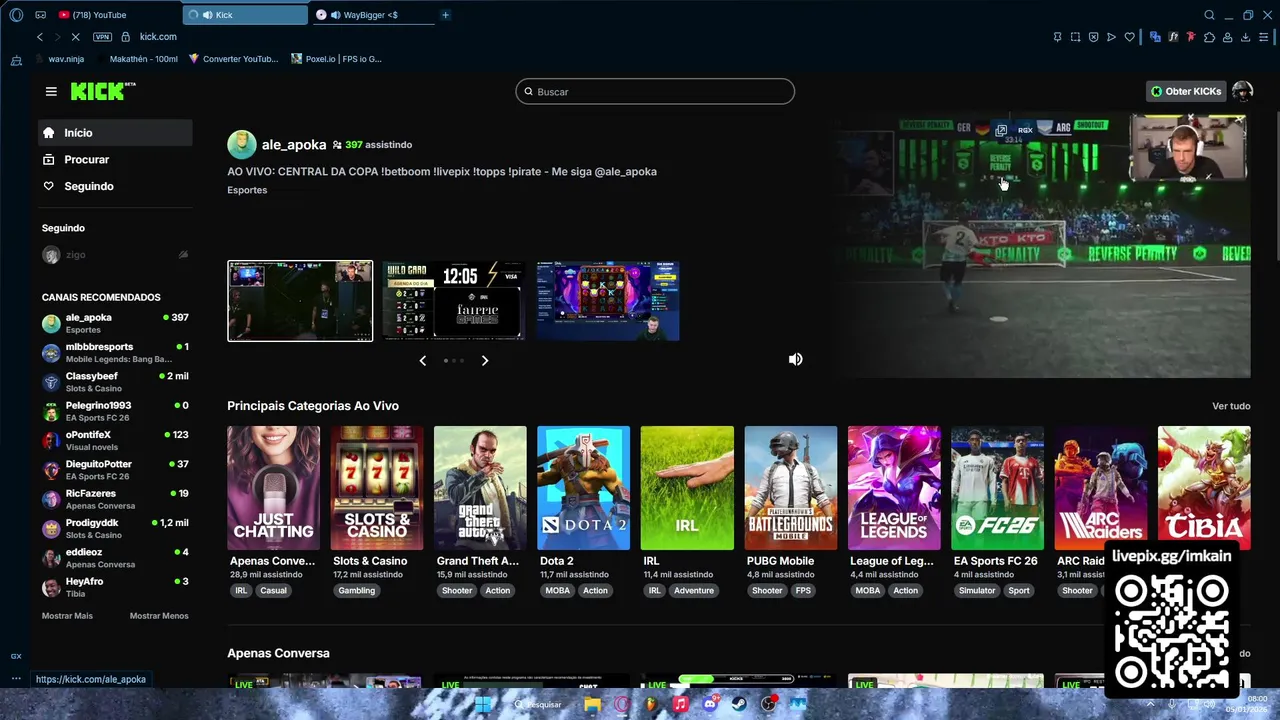Open Windows Start button in taskbar
1280x720 pixels.
(484, 704)
